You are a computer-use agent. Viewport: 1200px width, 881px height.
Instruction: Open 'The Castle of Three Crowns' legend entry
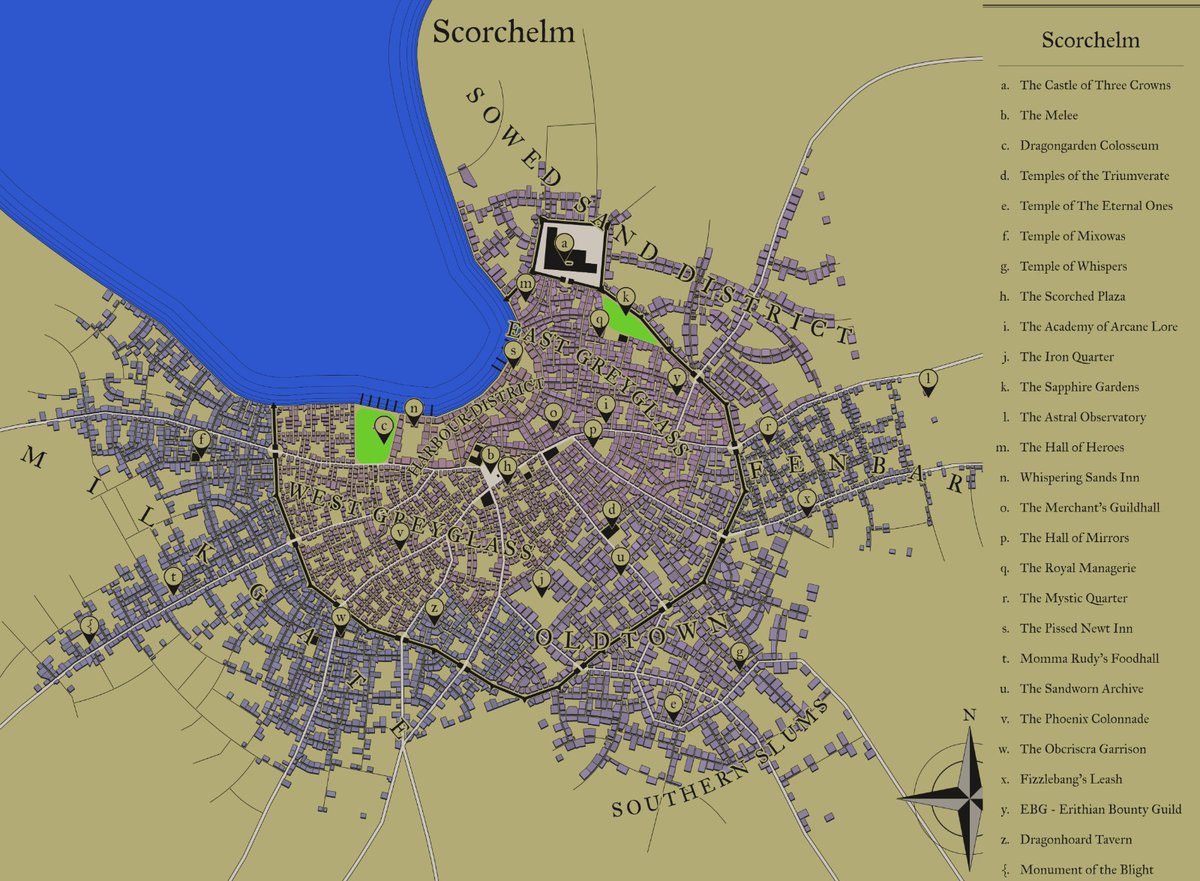click(1095, 85)
